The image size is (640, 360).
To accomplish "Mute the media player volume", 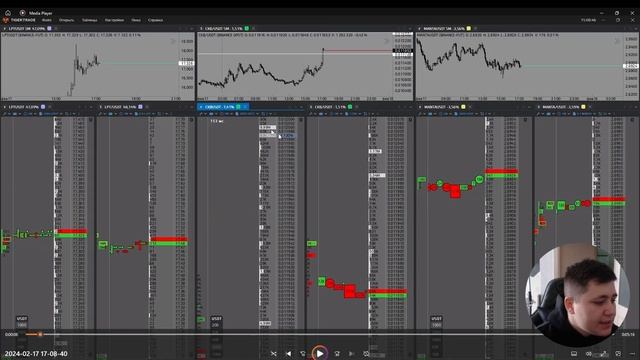I will tap(589, 353).
